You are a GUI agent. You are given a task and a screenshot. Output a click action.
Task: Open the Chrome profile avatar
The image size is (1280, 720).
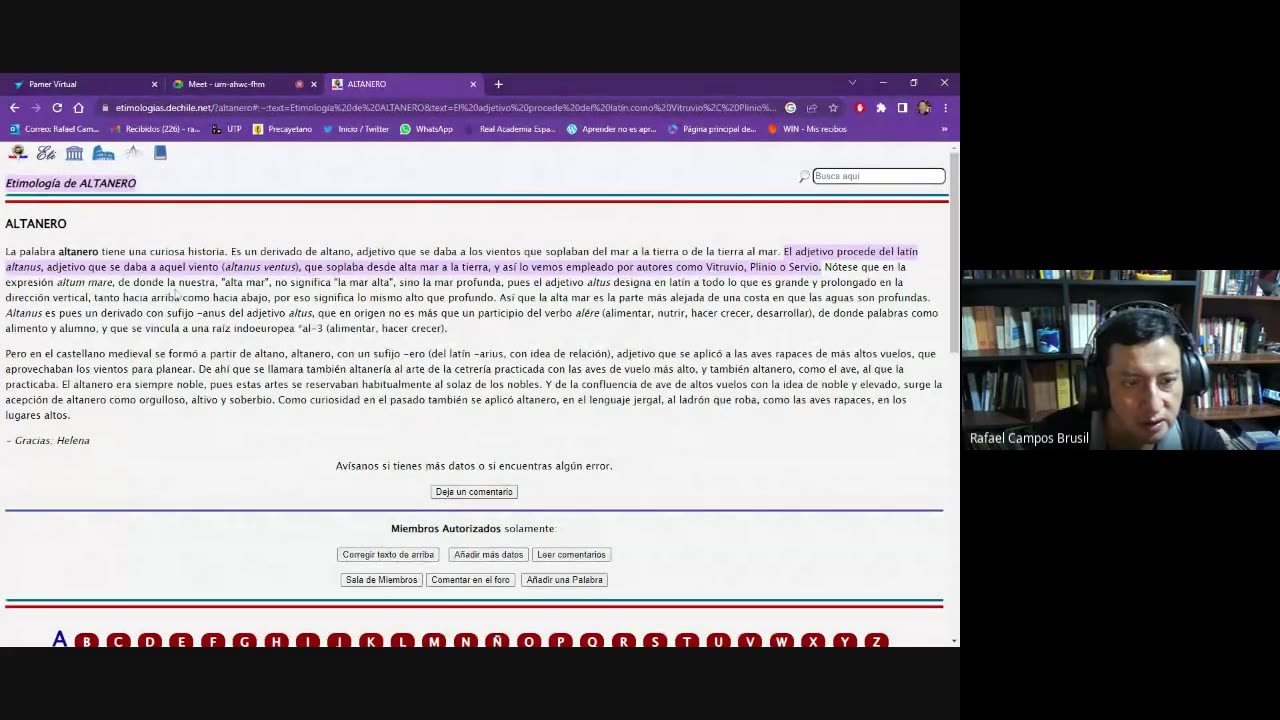click(924, 108)
